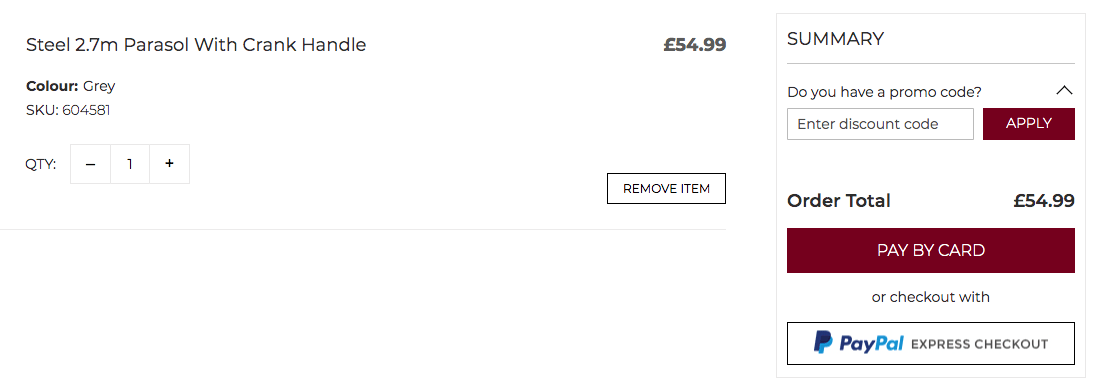Checkout with PayPal Express Checkout
1098x386 pixels.
[x=931, y=343]
